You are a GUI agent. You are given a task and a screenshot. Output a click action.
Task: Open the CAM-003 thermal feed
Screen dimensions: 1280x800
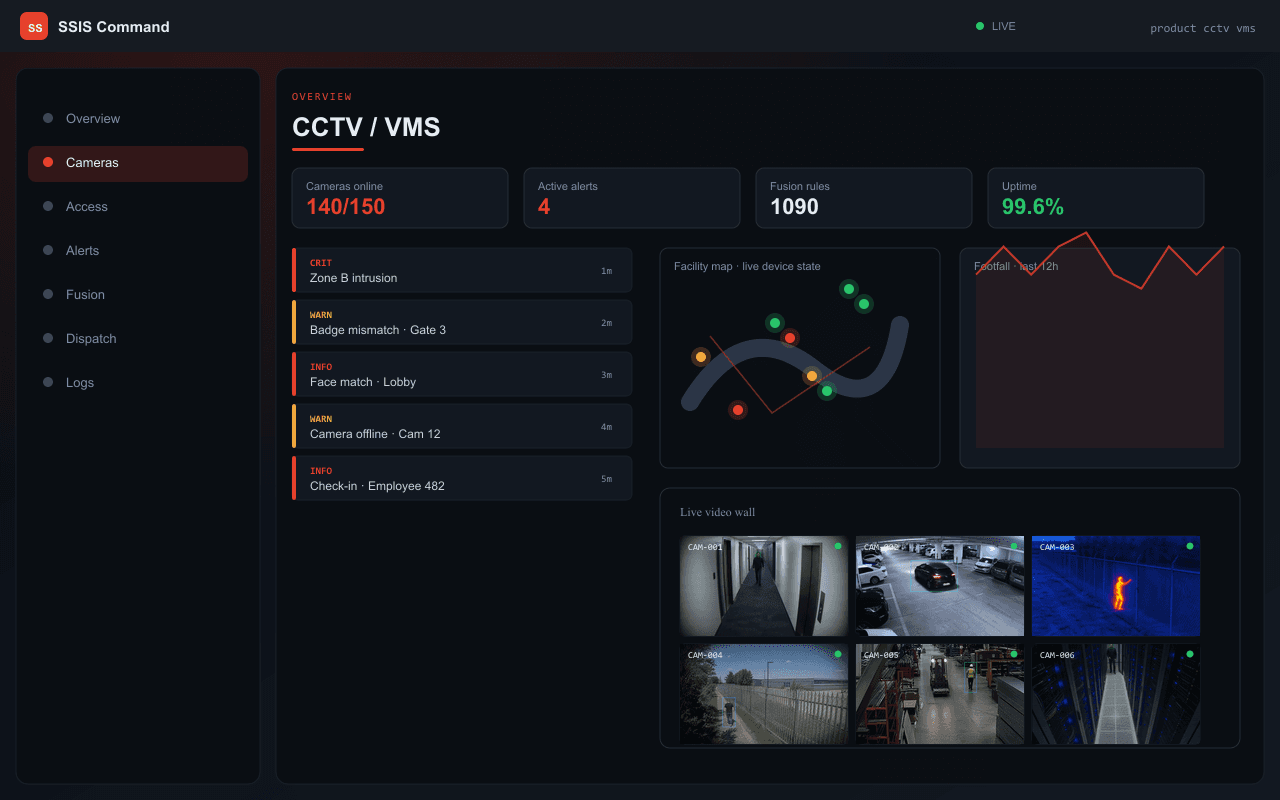[x=1116, y=586]
